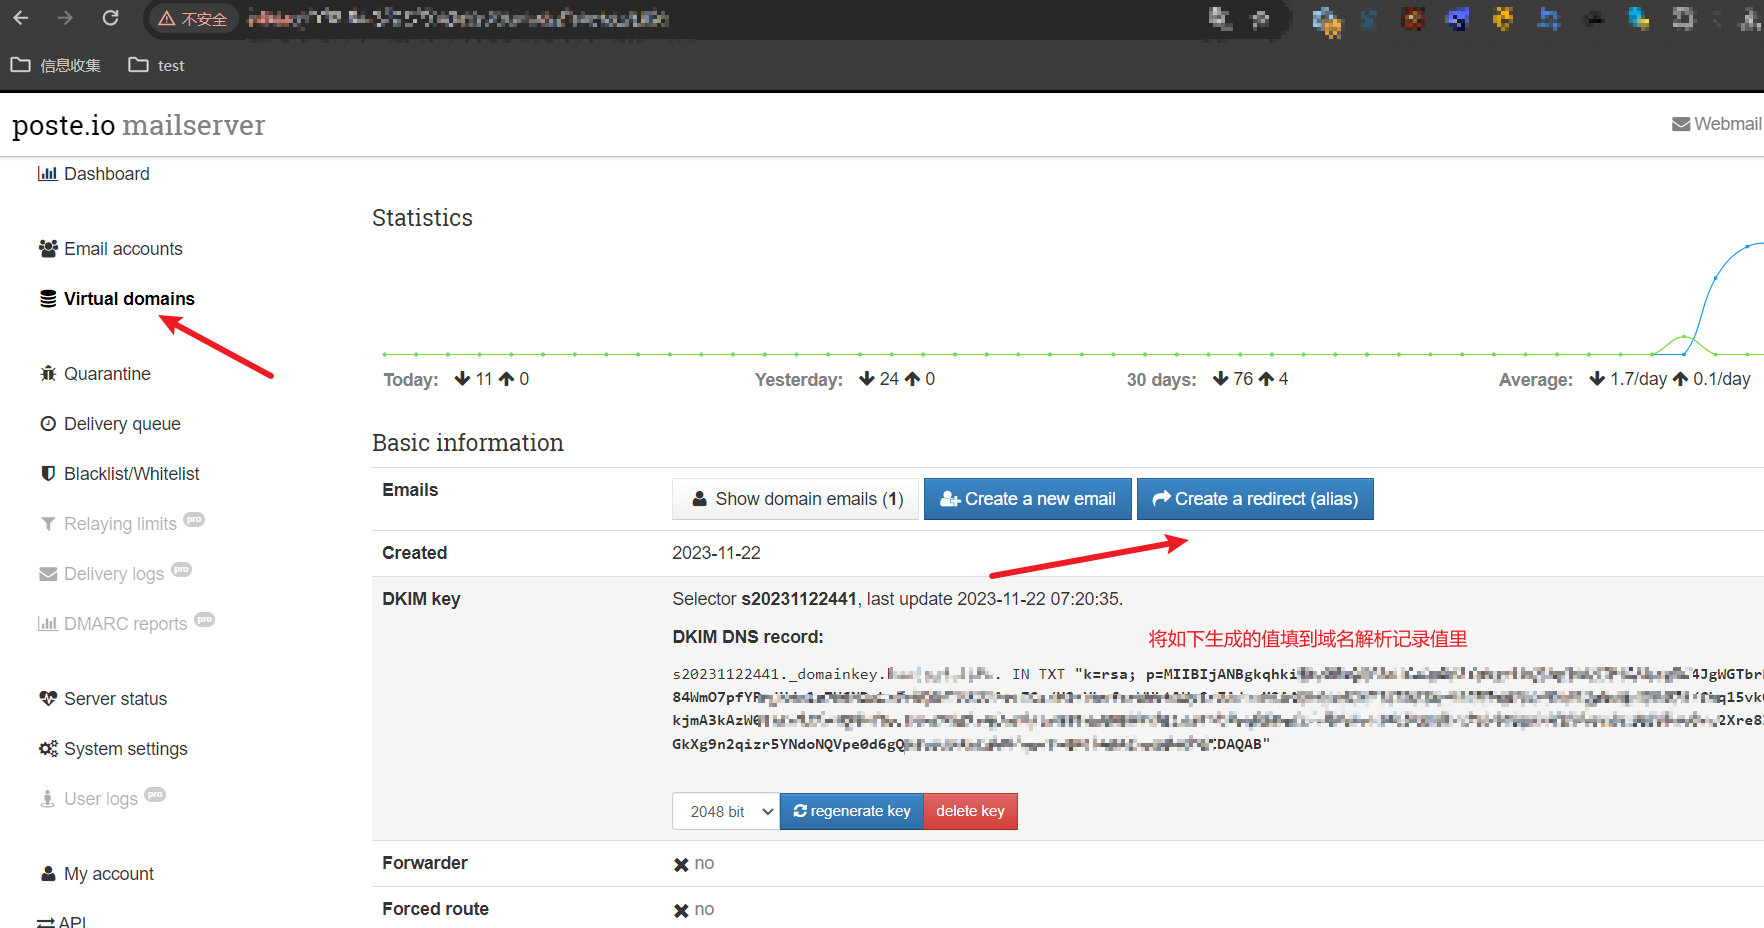1764x928 pixels.
Task: Open the 2048 bit key size dropdown
Action: (726, 811)
